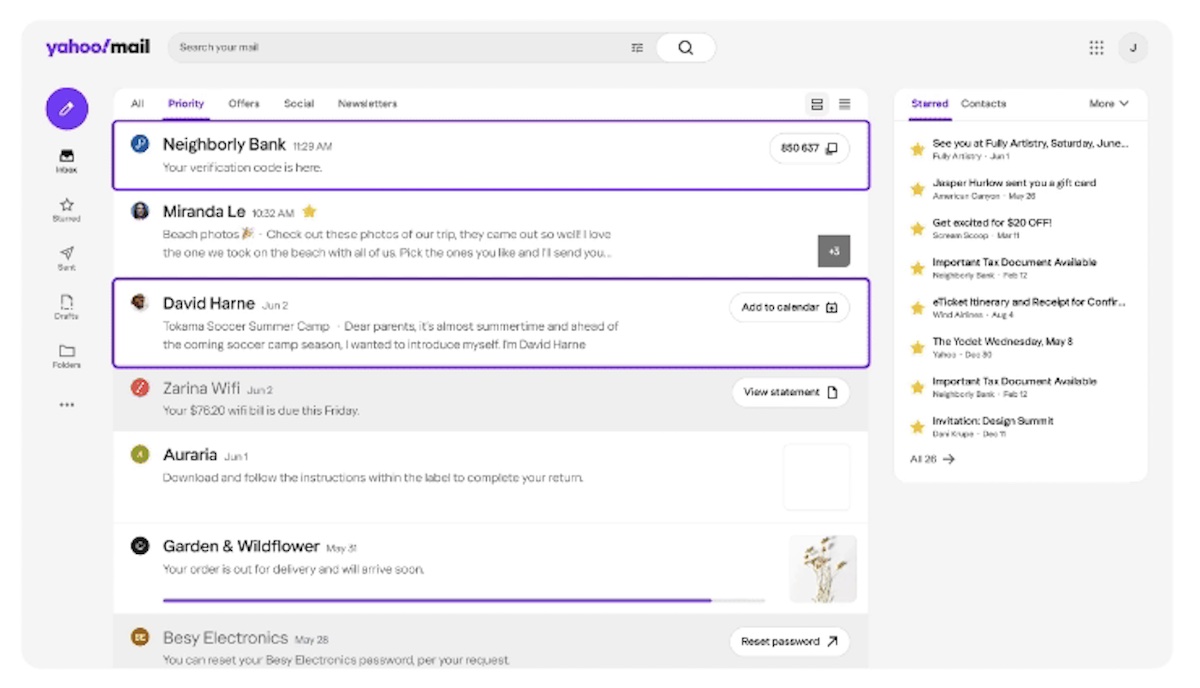
Task: Copy the 850 637 verification code
Action: point(809,148)
